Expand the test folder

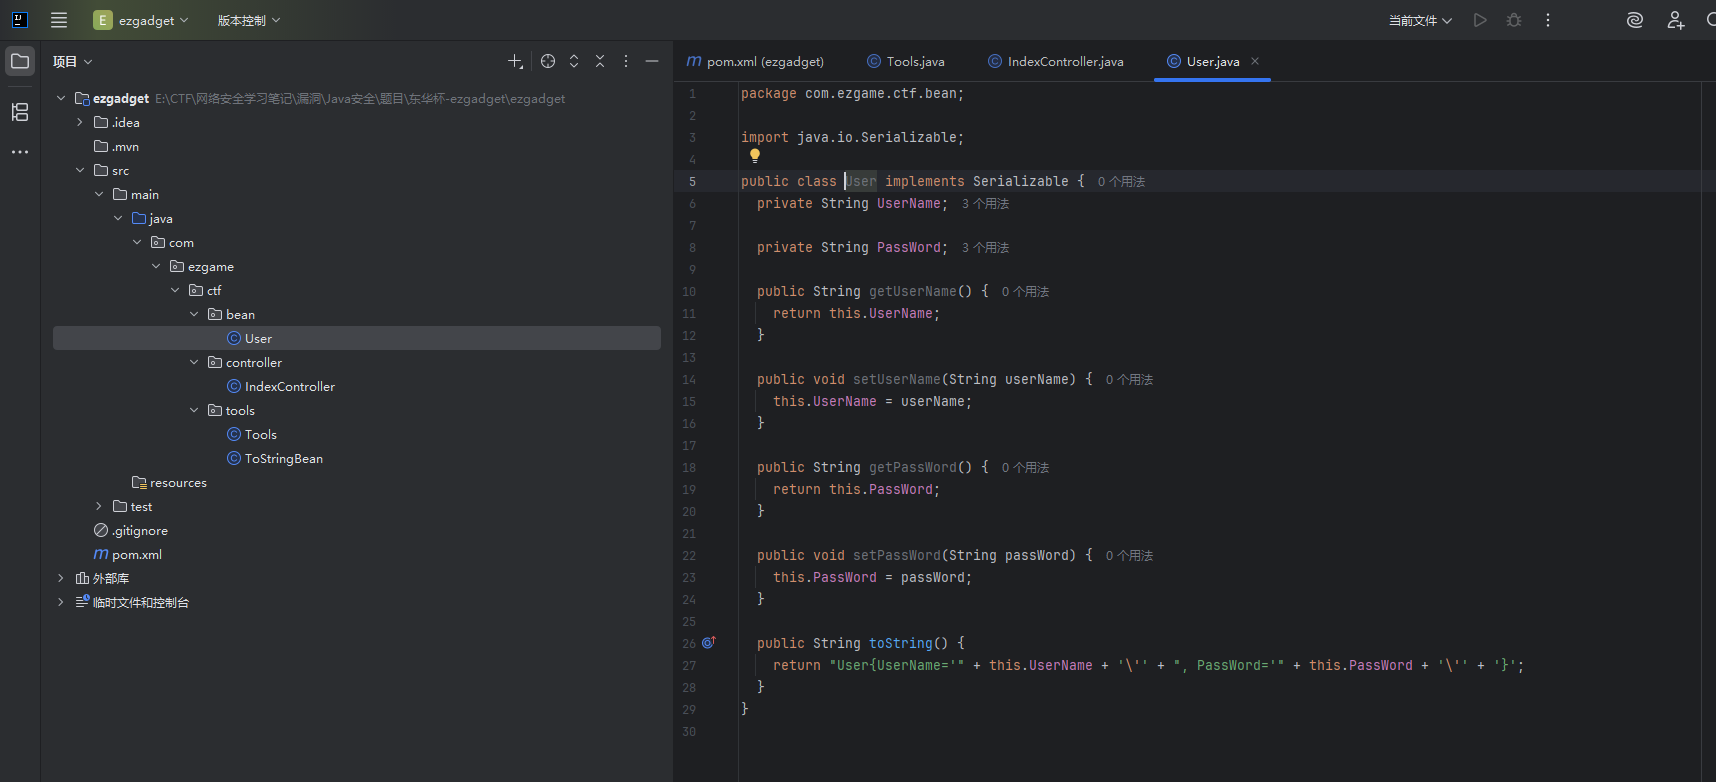click(99, 507)
